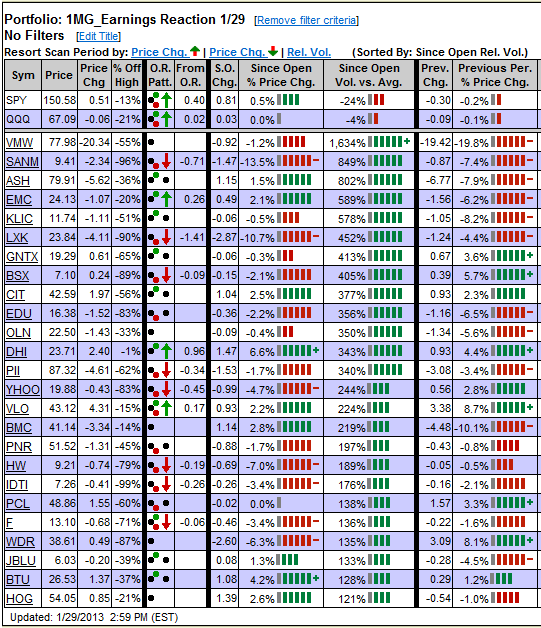Image resolution: width=541 pixels, height=628 pixels.
Task: Click YHOO red down arrow pattern icon
Action: pos(166,389)
